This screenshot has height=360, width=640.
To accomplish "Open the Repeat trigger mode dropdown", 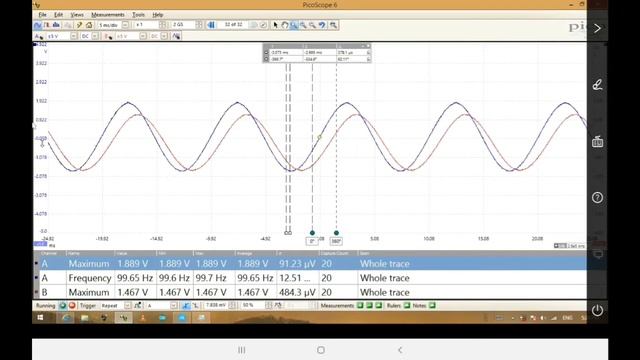I will point(127,305).
